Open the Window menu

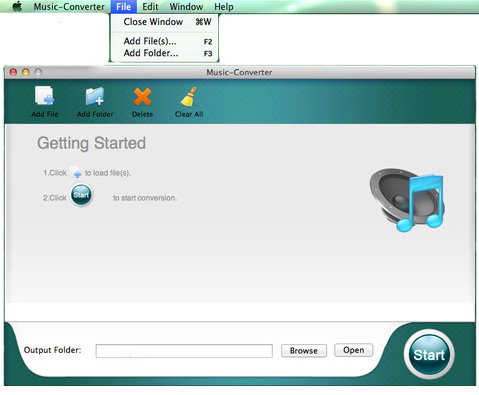click(x=186, y=7)
